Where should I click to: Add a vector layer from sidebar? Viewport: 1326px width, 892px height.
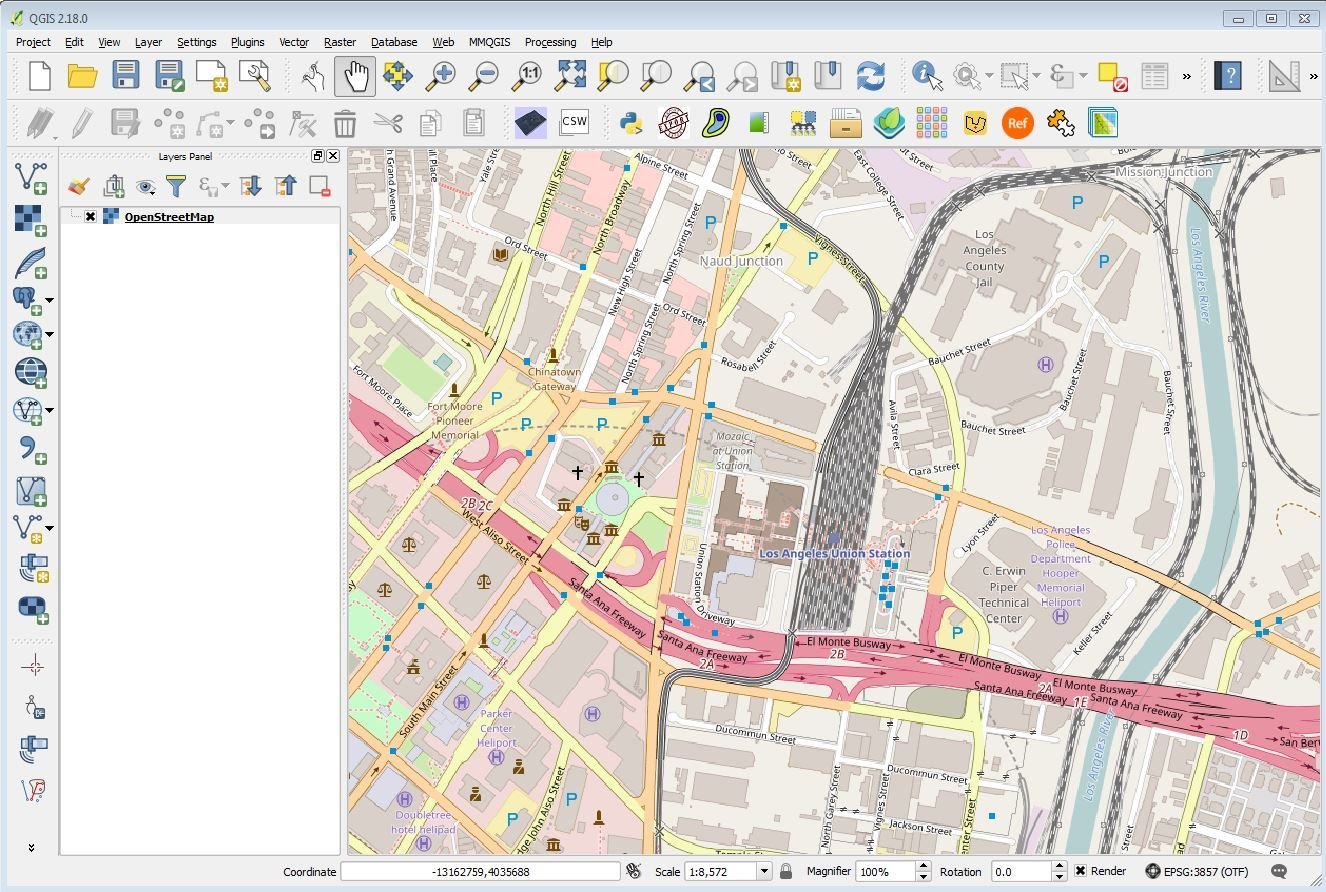pyautogui.click(x=30, y=178)
